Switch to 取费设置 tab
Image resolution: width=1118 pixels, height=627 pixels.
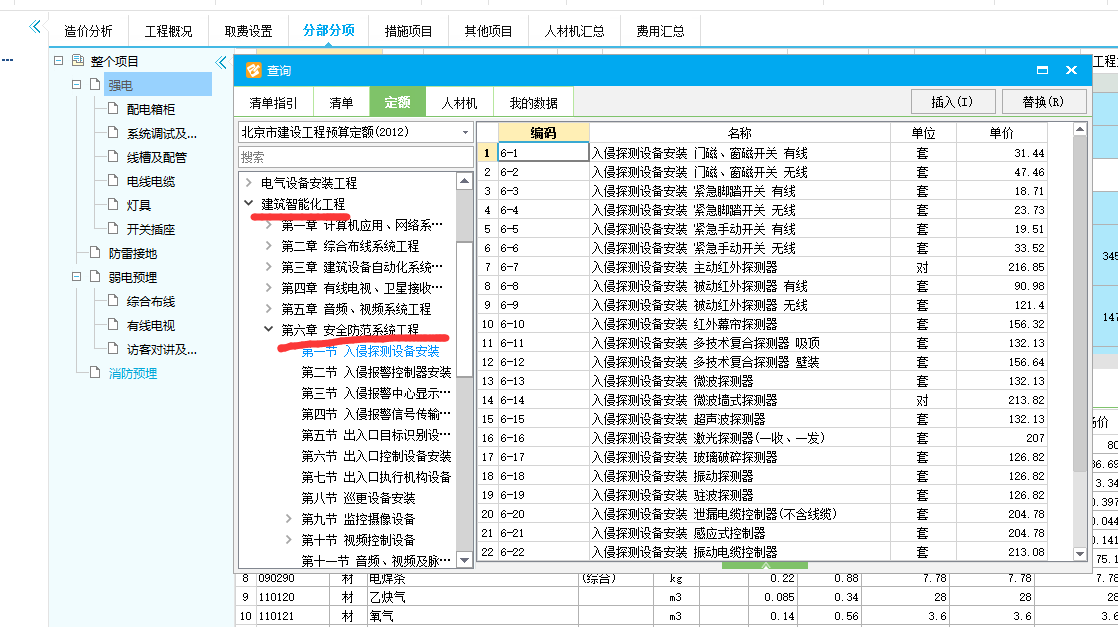coord(248,31)
